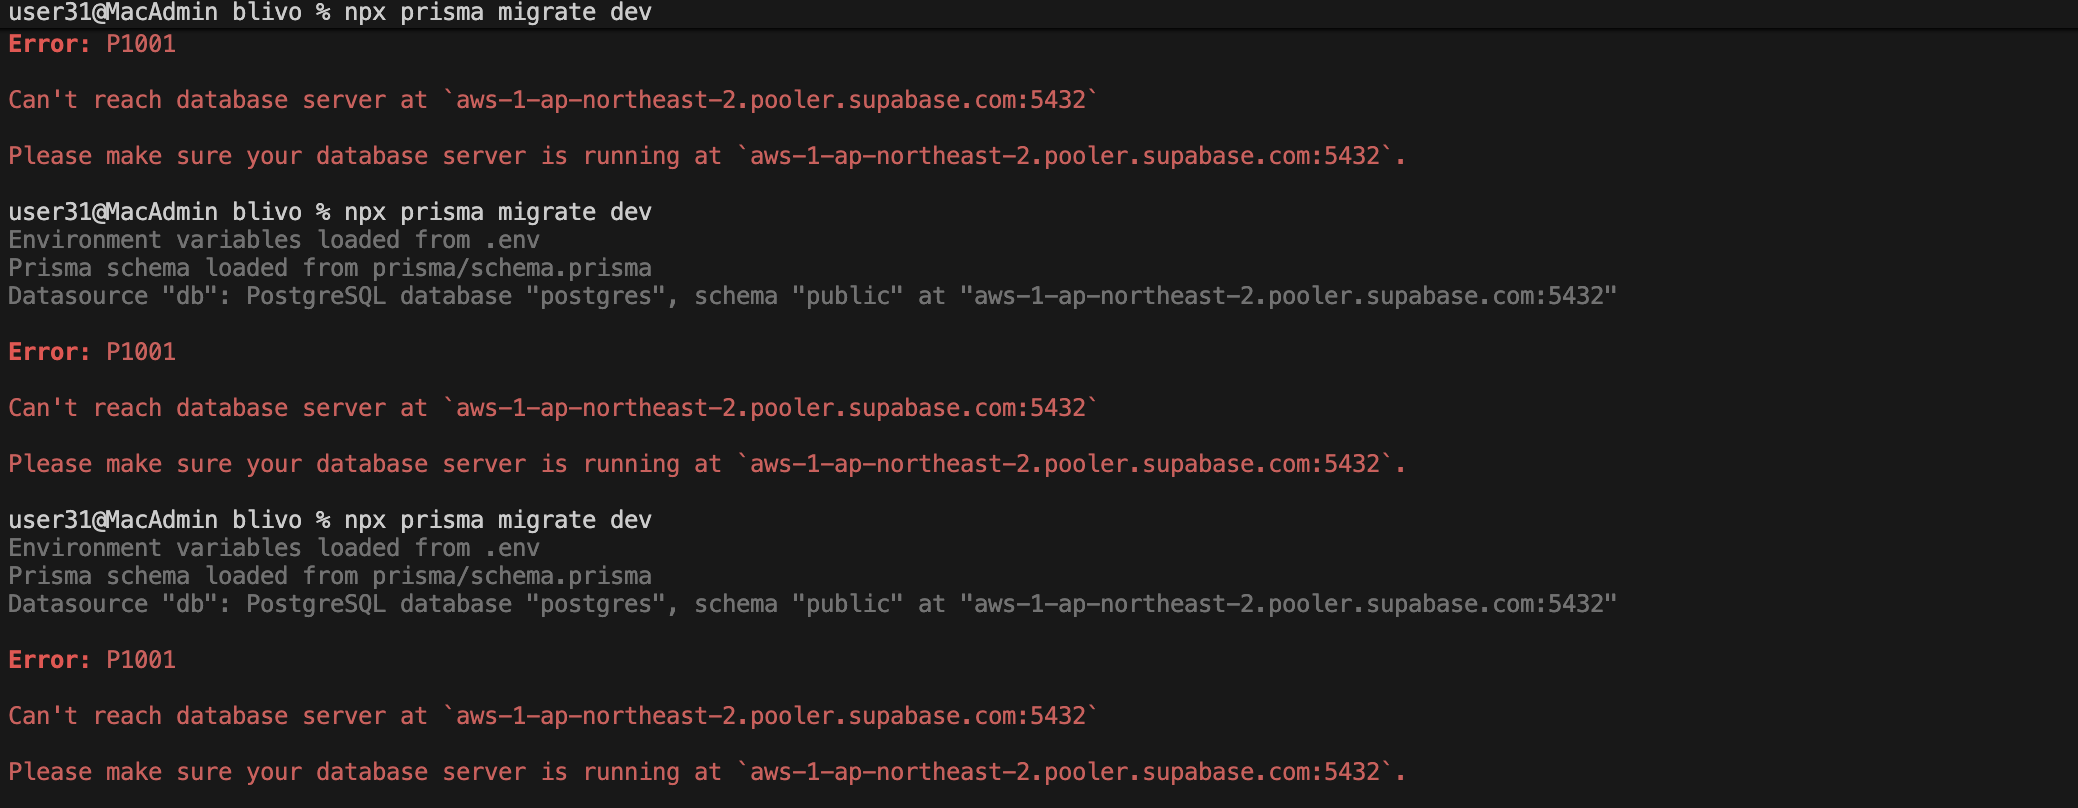Click the second "Environment variables loaded" line
The height and width of the screenshot is (808, 2078).
point(273,548)
